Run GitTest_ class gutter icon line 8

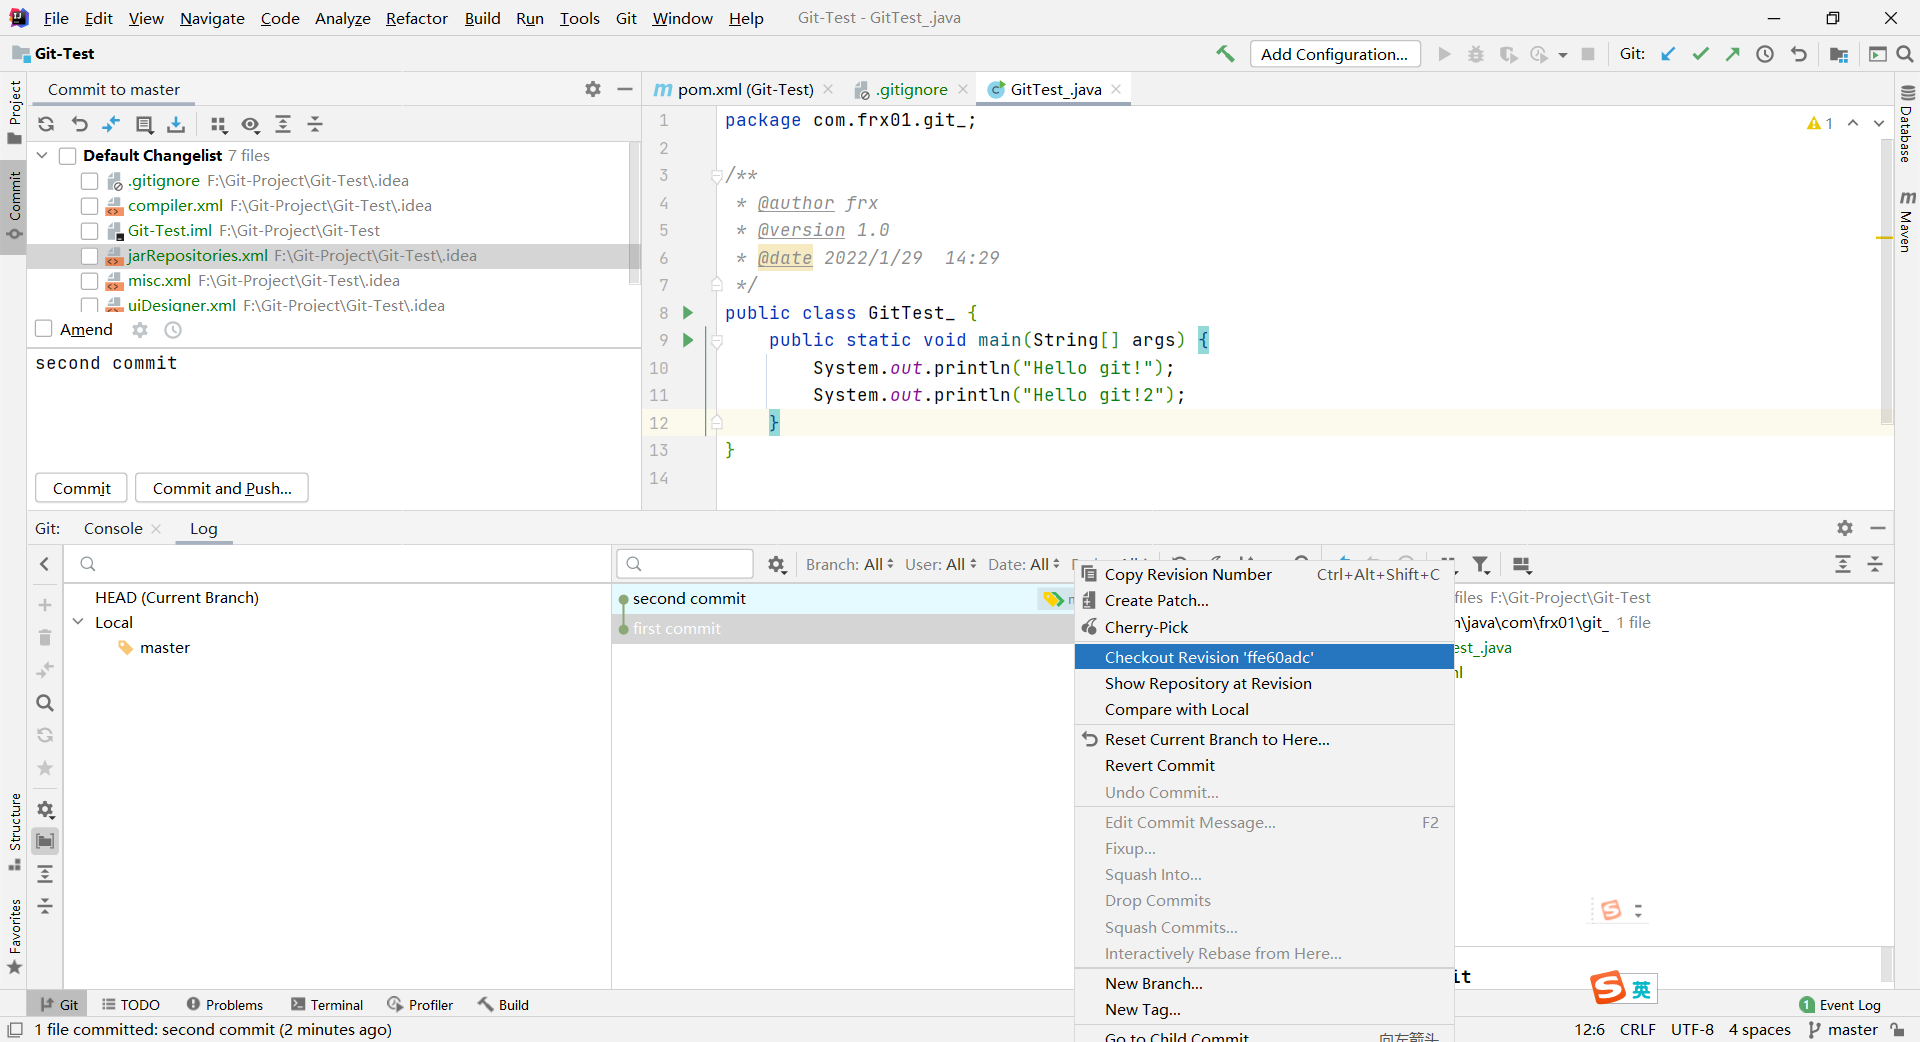688,313
